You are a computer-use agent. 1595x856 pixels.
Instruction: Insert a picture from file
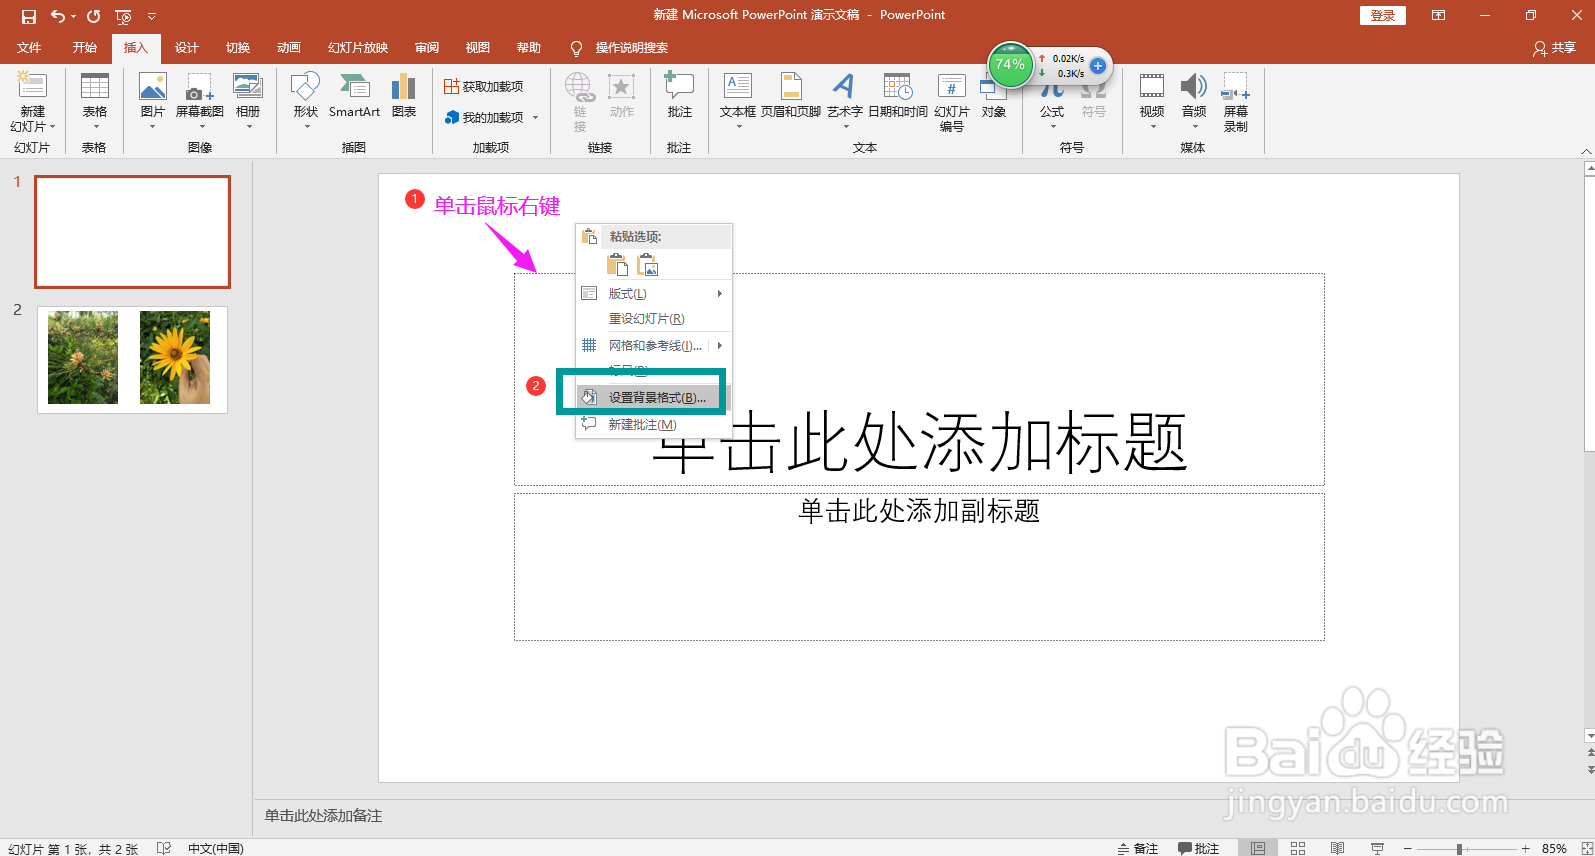pyautogui.click(x=152, y=102)
